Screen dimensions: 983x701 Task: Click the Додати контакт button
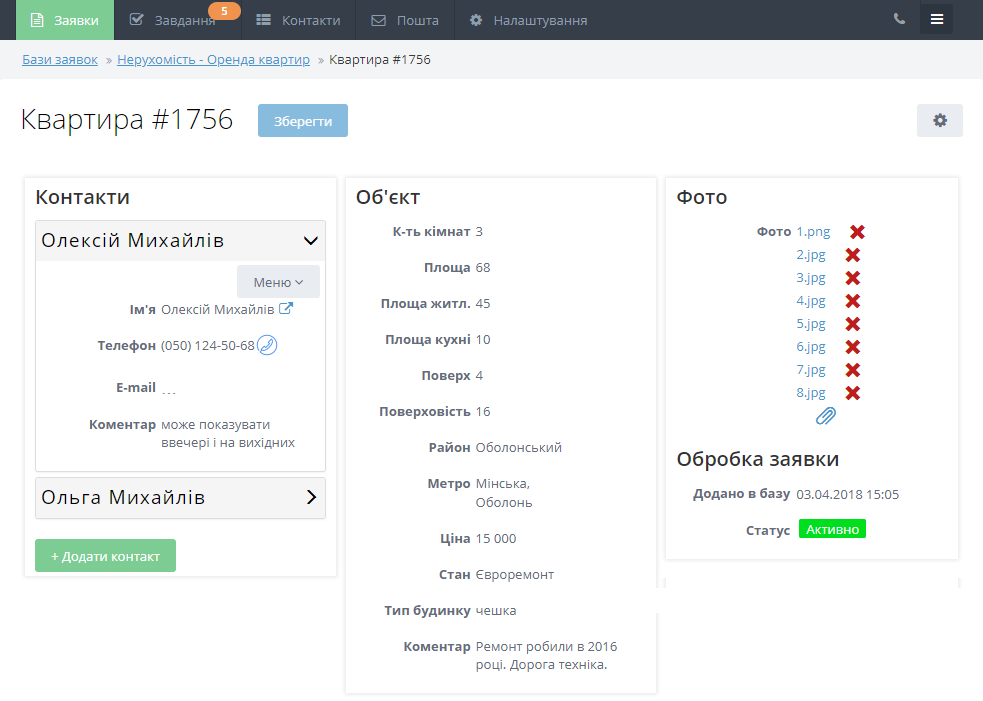pos(105,556)
